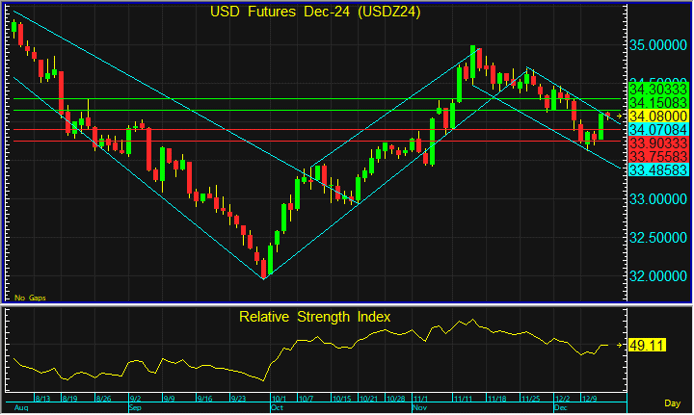Click the small yellow current-price arrow marker
The image size is (694, 415).
619,117
